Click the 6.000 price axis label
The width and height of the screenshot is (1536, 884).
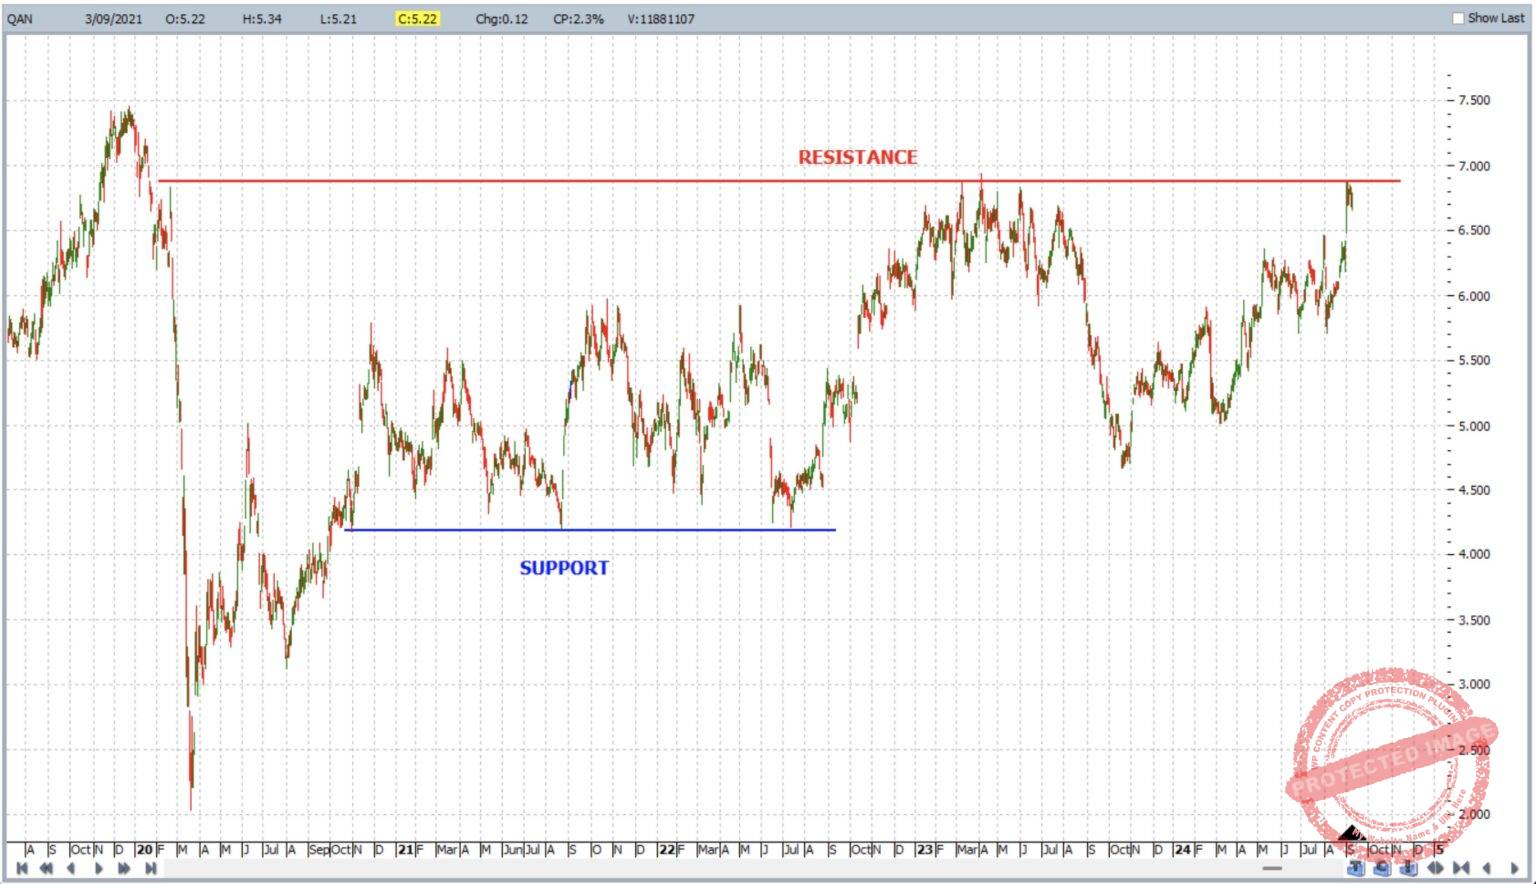point(1474,296)
